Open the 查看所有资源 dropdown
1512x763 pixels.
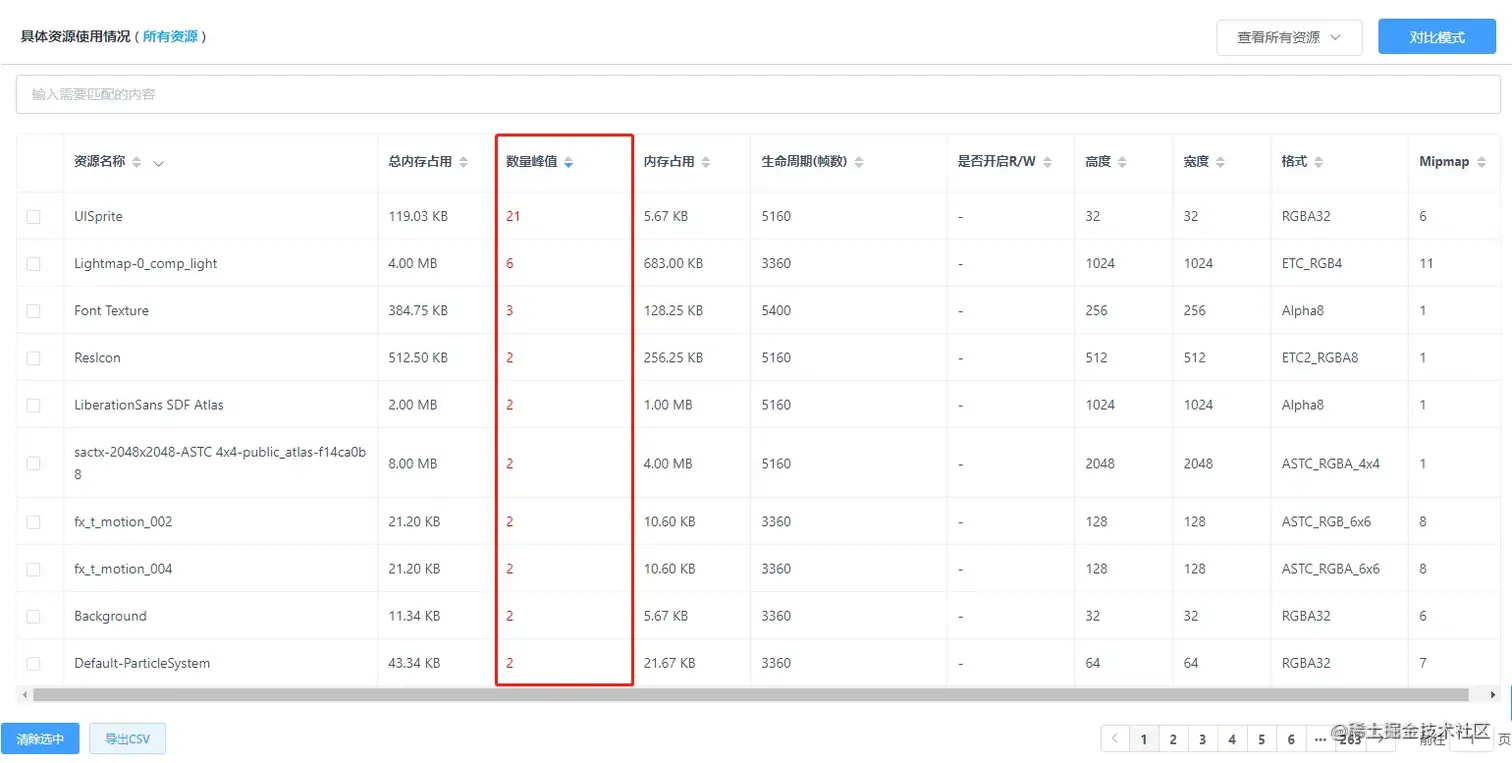[1288, 37]
